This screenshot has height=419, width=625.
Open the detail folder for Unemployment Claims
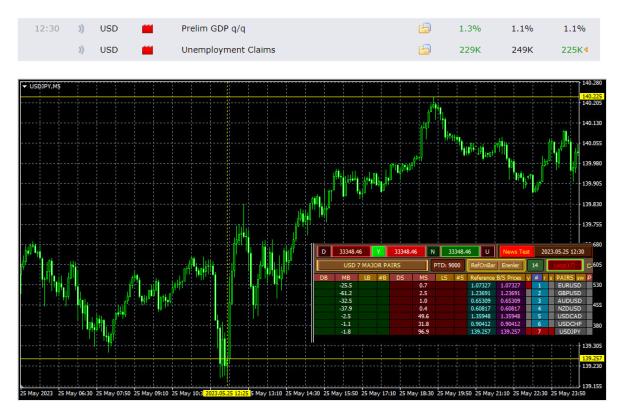coord(425,50)
